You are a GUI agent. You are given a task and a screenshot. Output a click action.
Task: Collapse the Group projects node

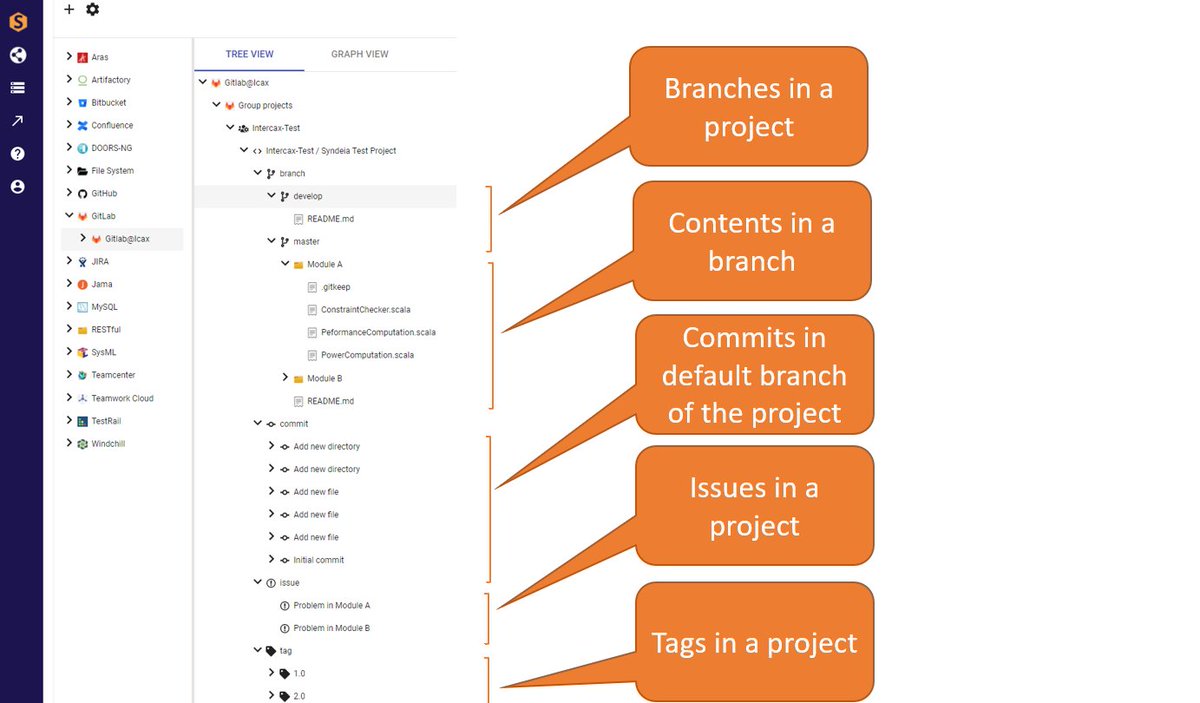click(x=217, y=105)
